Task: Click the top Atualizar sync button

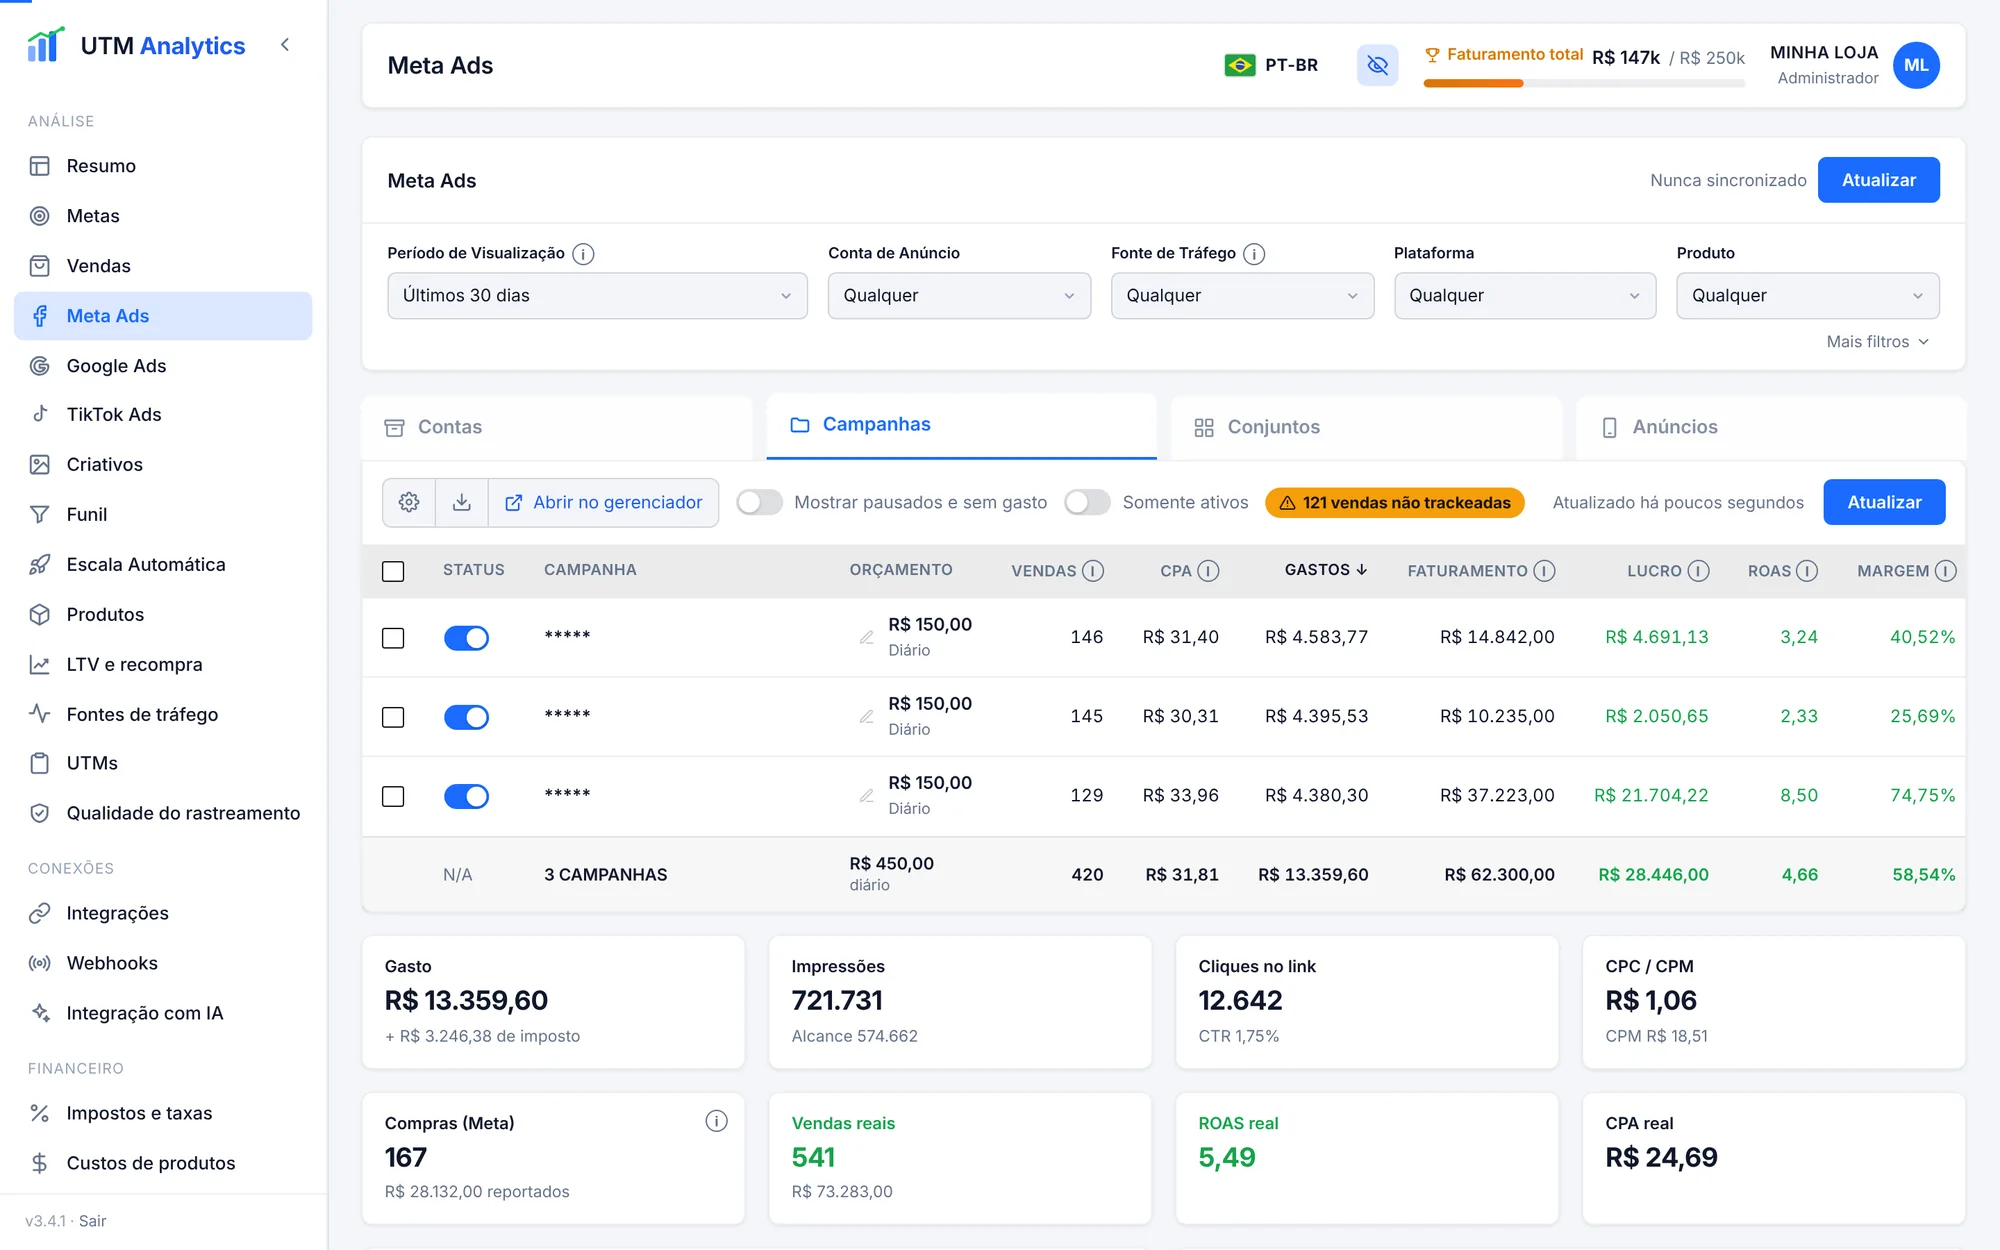Action: pyautogui.click(x=1878, y=180)
